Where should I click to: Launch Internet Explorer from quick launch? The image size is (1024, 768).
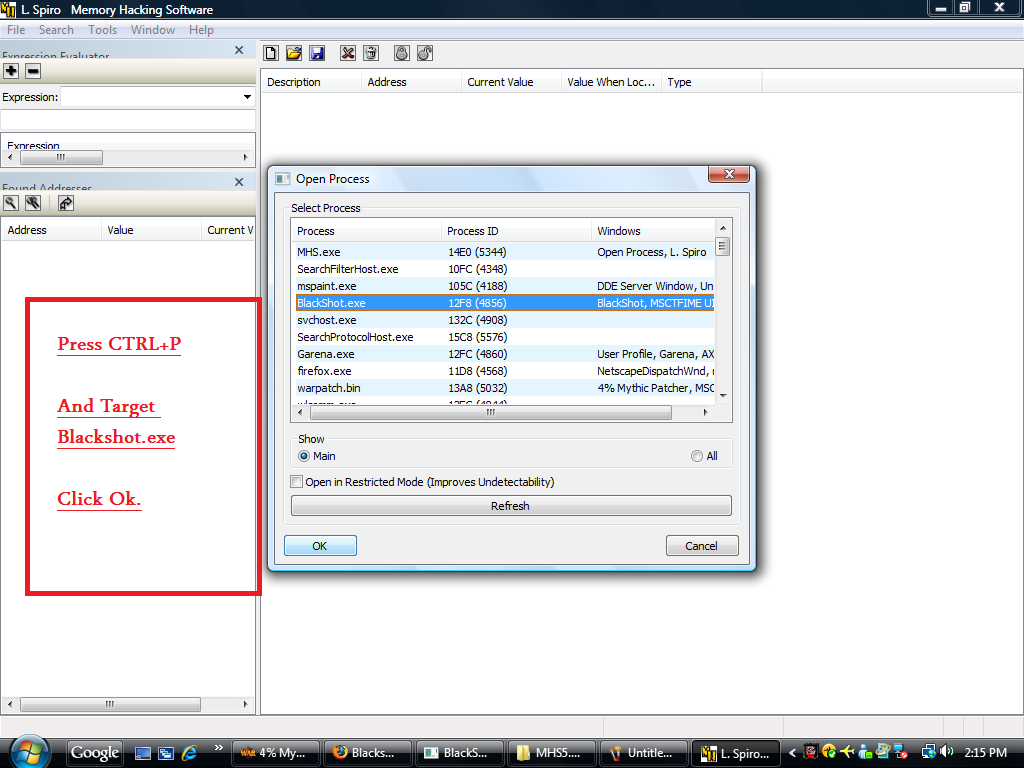point(189,753)
